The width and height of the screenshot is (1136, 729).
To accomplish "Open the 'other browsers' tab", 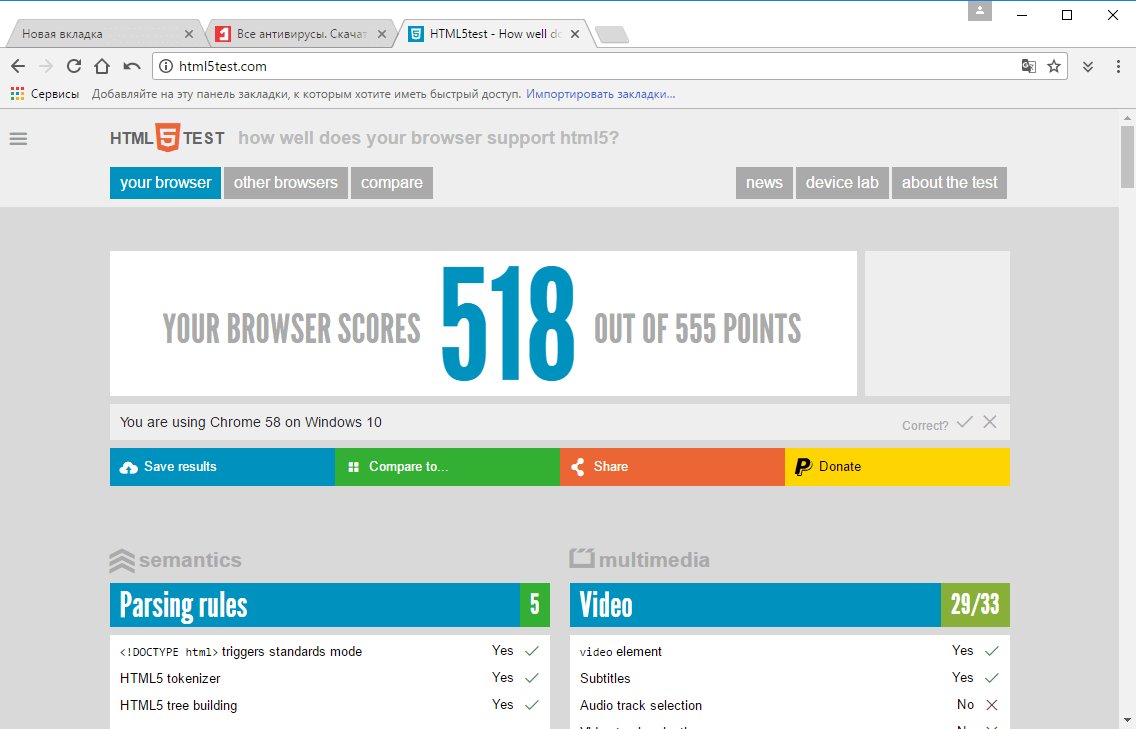I will point(285,183).
